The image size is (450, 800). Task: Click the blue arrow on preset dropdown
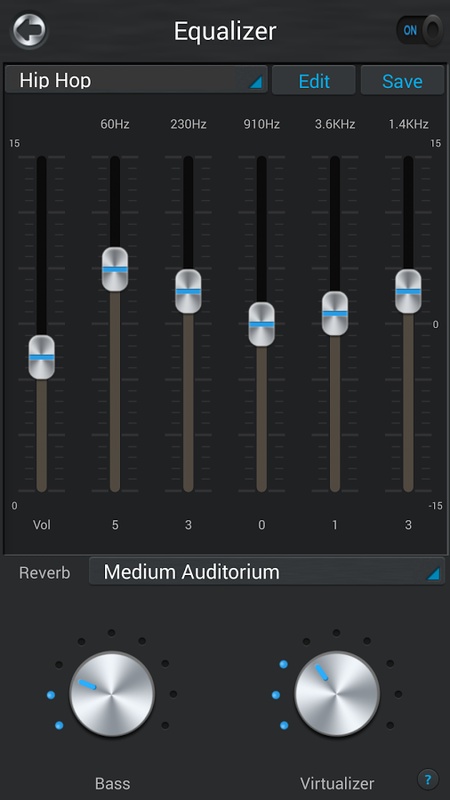(x=255, y=82)
